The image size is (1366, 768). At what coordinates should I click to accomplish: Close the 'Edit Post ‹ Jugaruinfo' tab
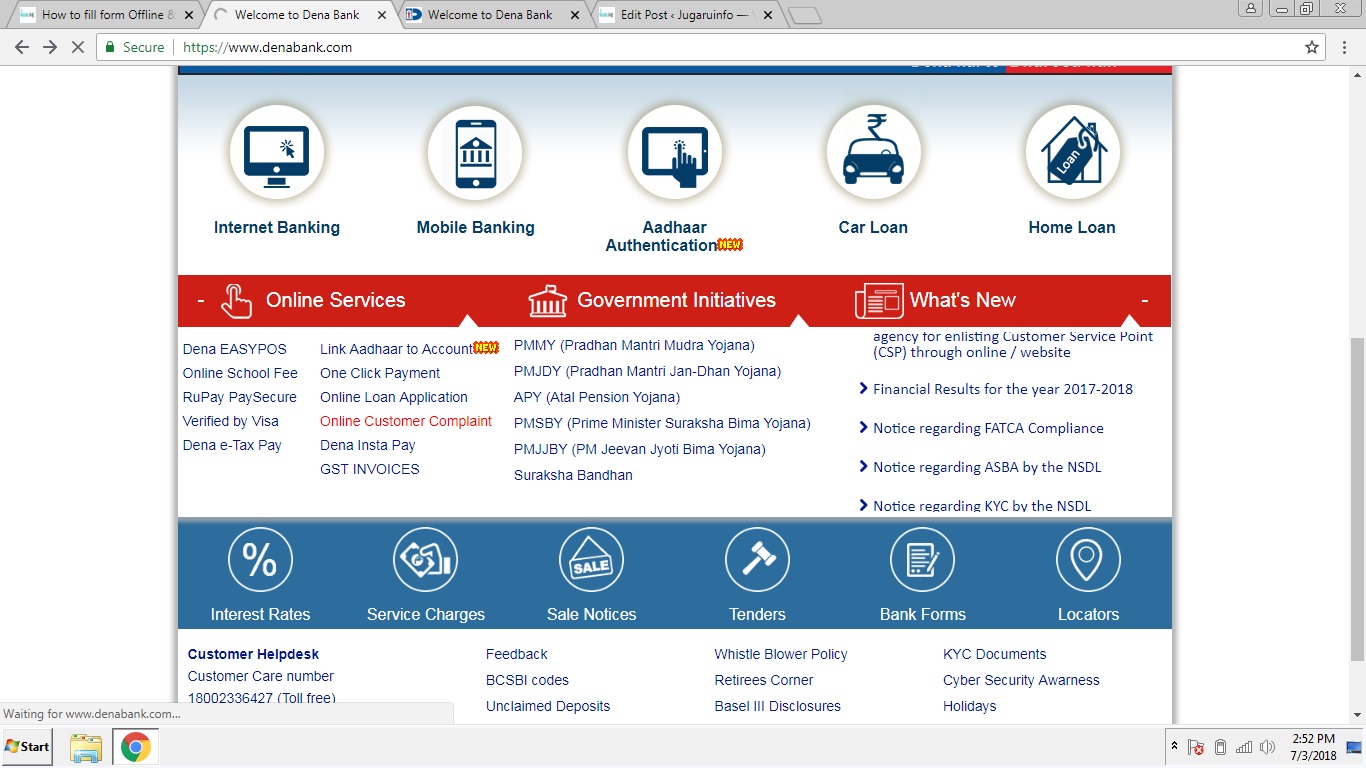pos(768,15)
